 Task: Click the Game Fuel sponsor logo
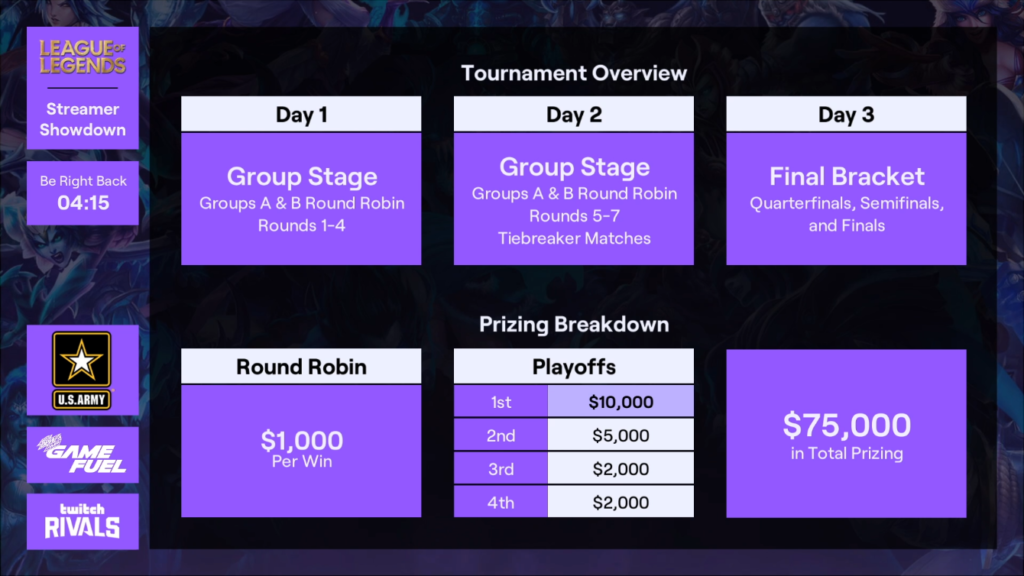[82, 455]
